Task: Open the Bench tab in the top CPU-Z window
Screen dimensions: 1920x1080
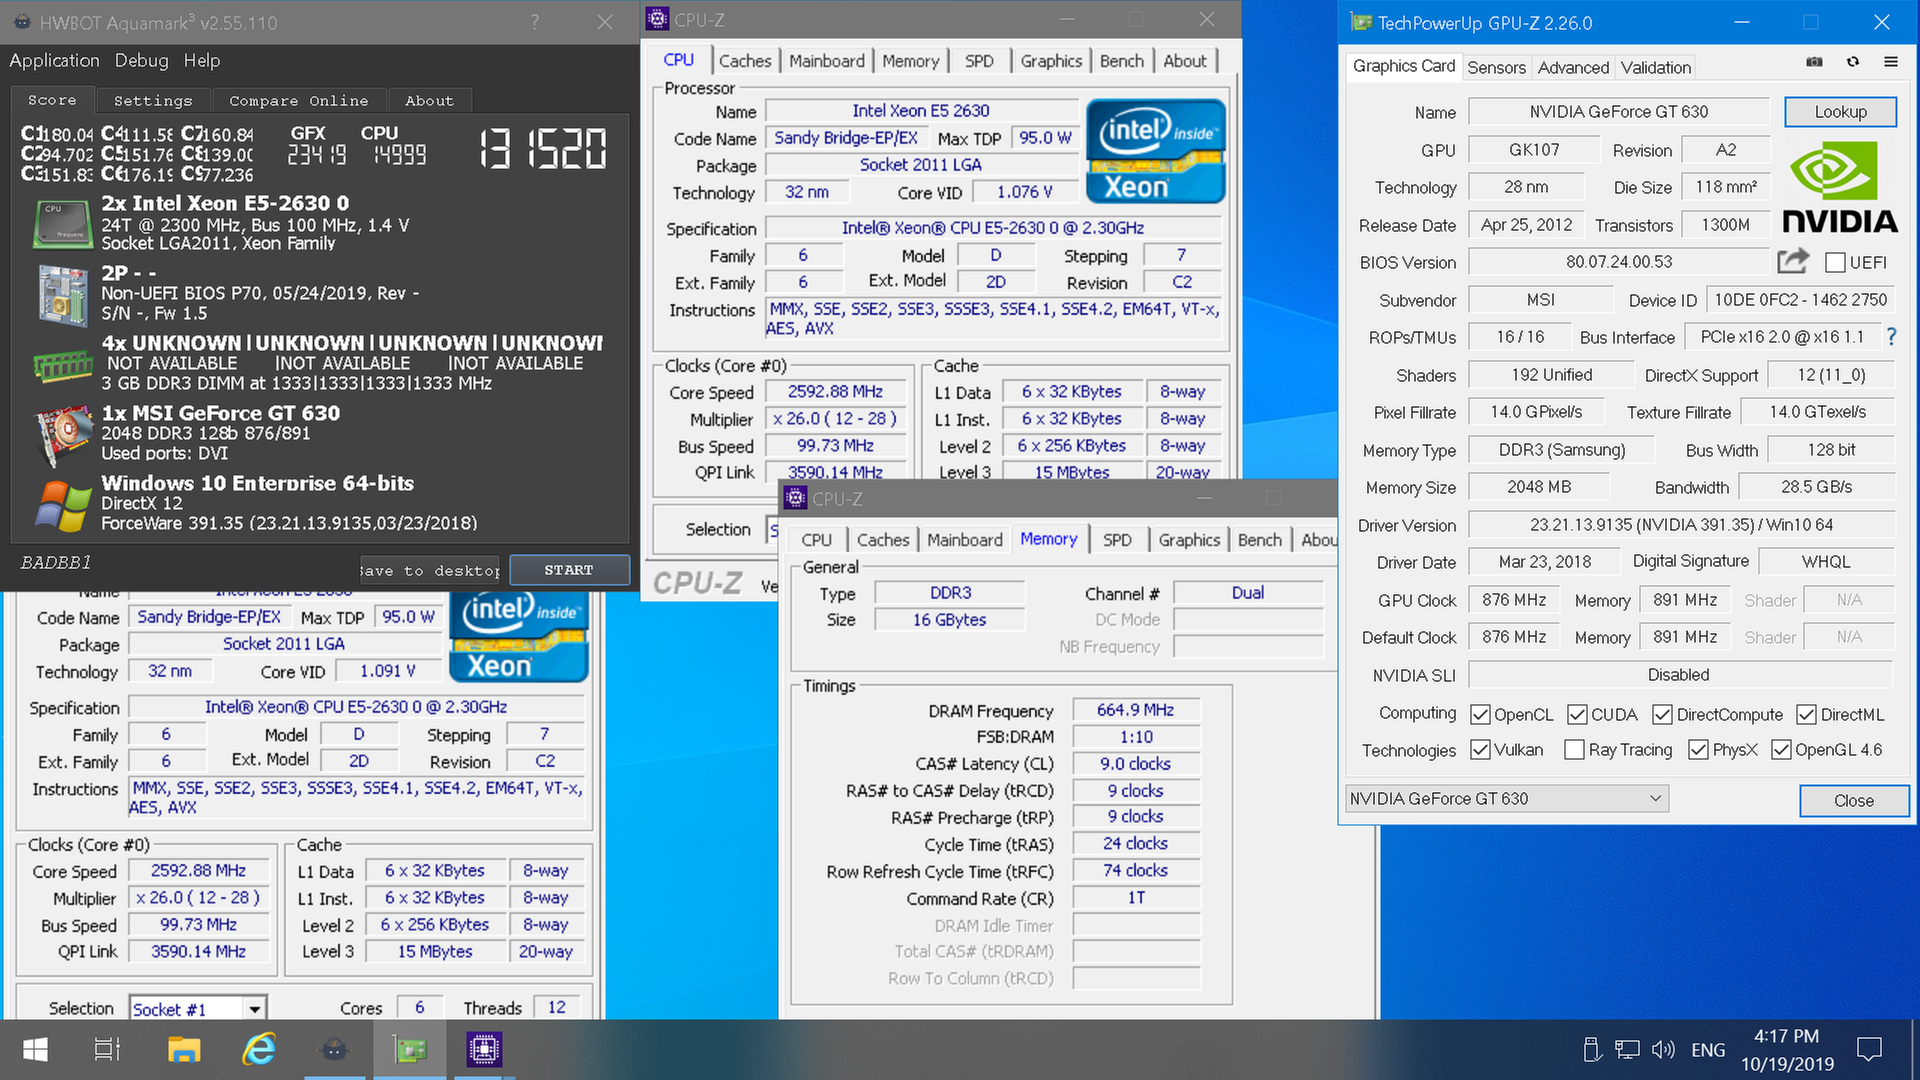Action: [x=1121, y=61]
